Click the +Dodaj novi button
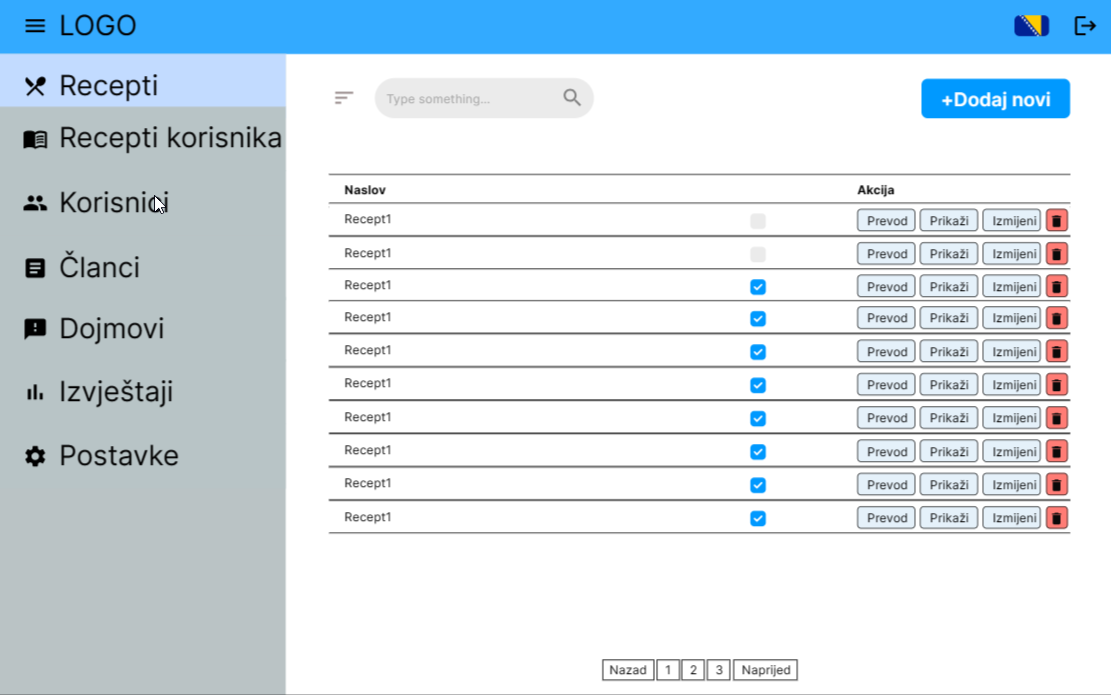This screenshot has width=1111, height=695. click(995, 99)
